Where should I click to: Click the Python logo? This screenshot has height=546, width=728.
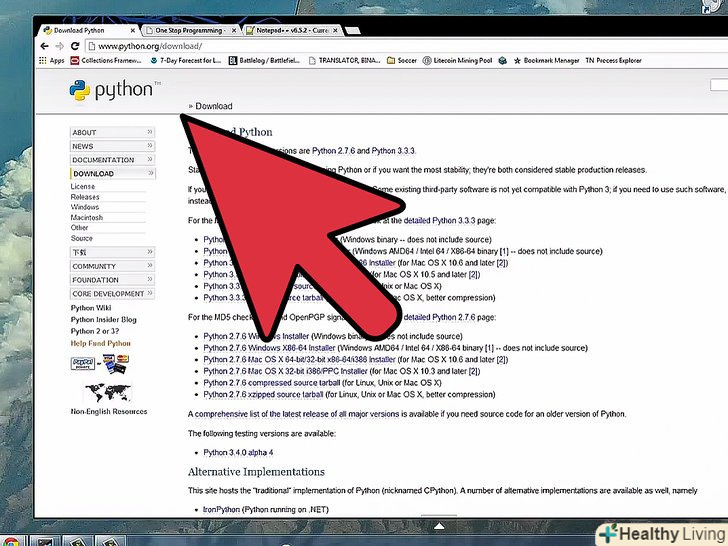click(115, 90)
